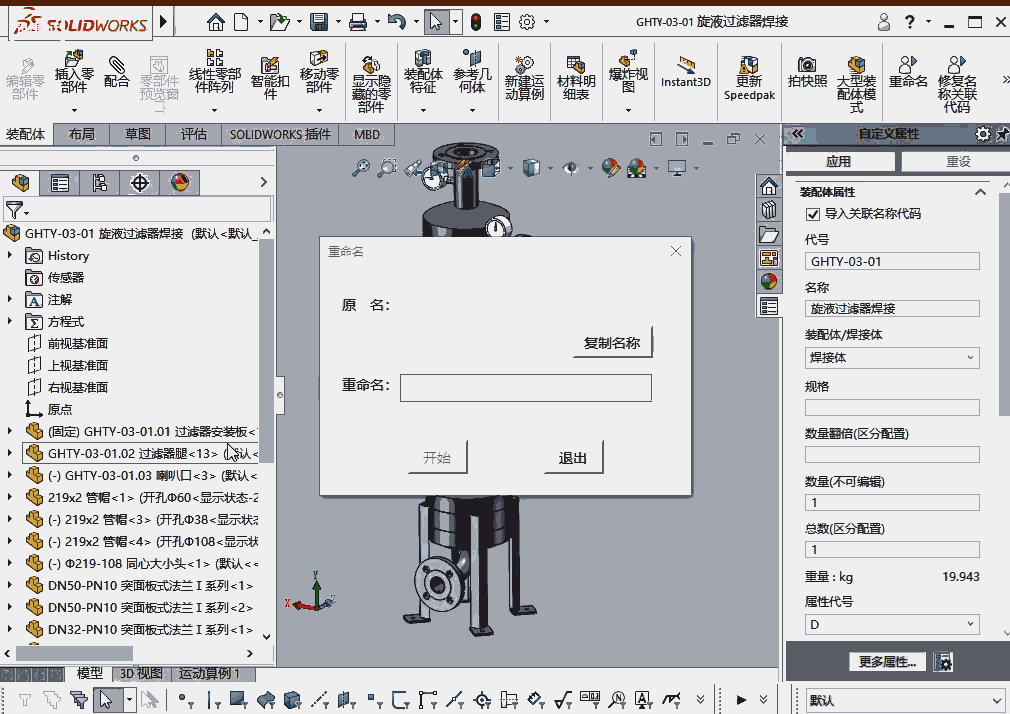The height and width of the screenshot is (714, 1010).
Task: Click 应用 apply button in properties pane
Action: click(x=839, y=162)
